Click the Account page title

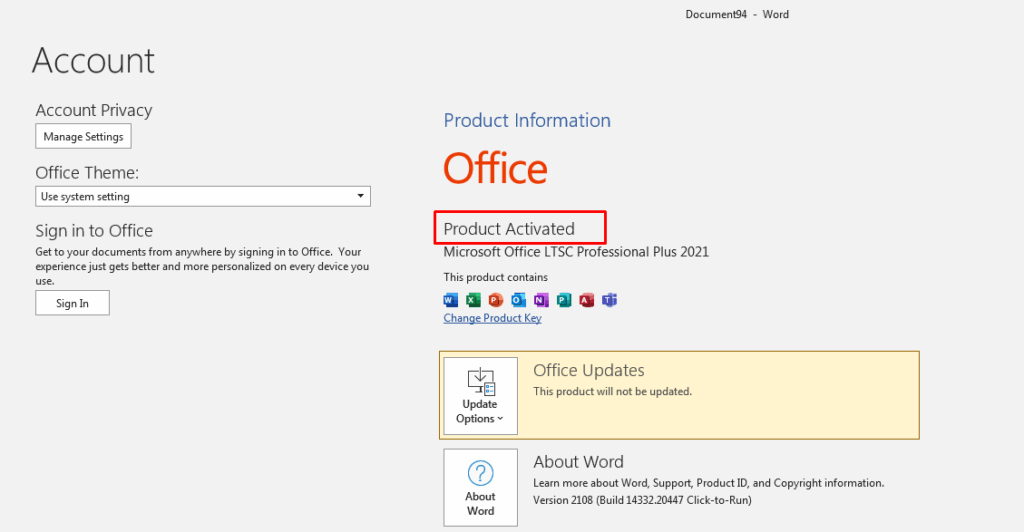tap(93, 61)
